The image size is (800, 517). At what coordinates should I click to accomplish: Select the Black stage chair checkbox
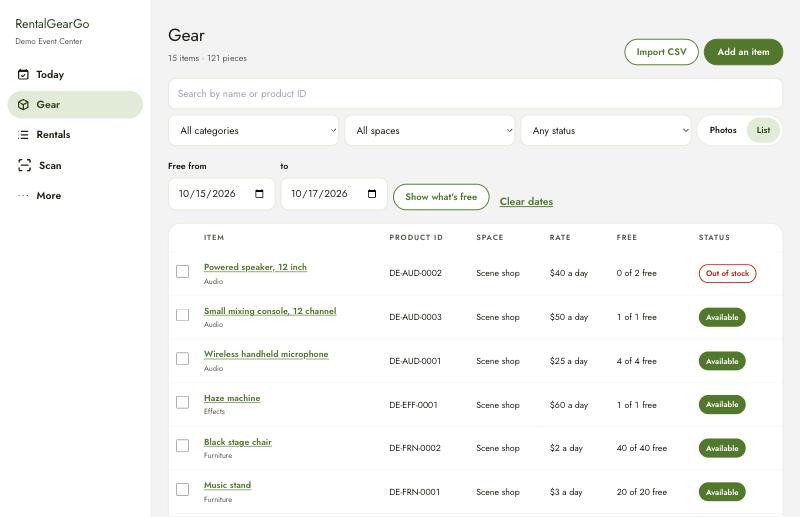pos(182,446)
